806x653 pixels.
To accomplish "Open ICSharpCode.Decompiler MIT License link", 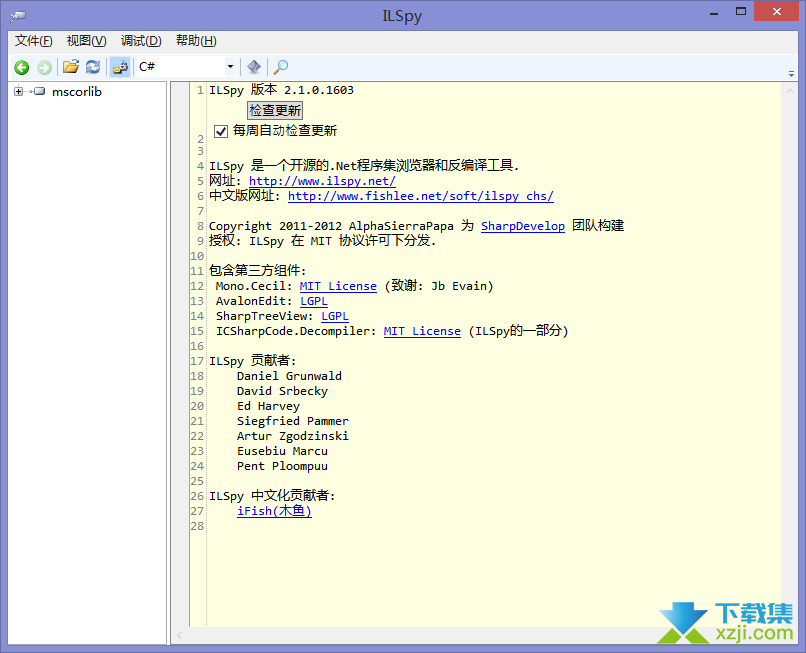I will (422, 331).
